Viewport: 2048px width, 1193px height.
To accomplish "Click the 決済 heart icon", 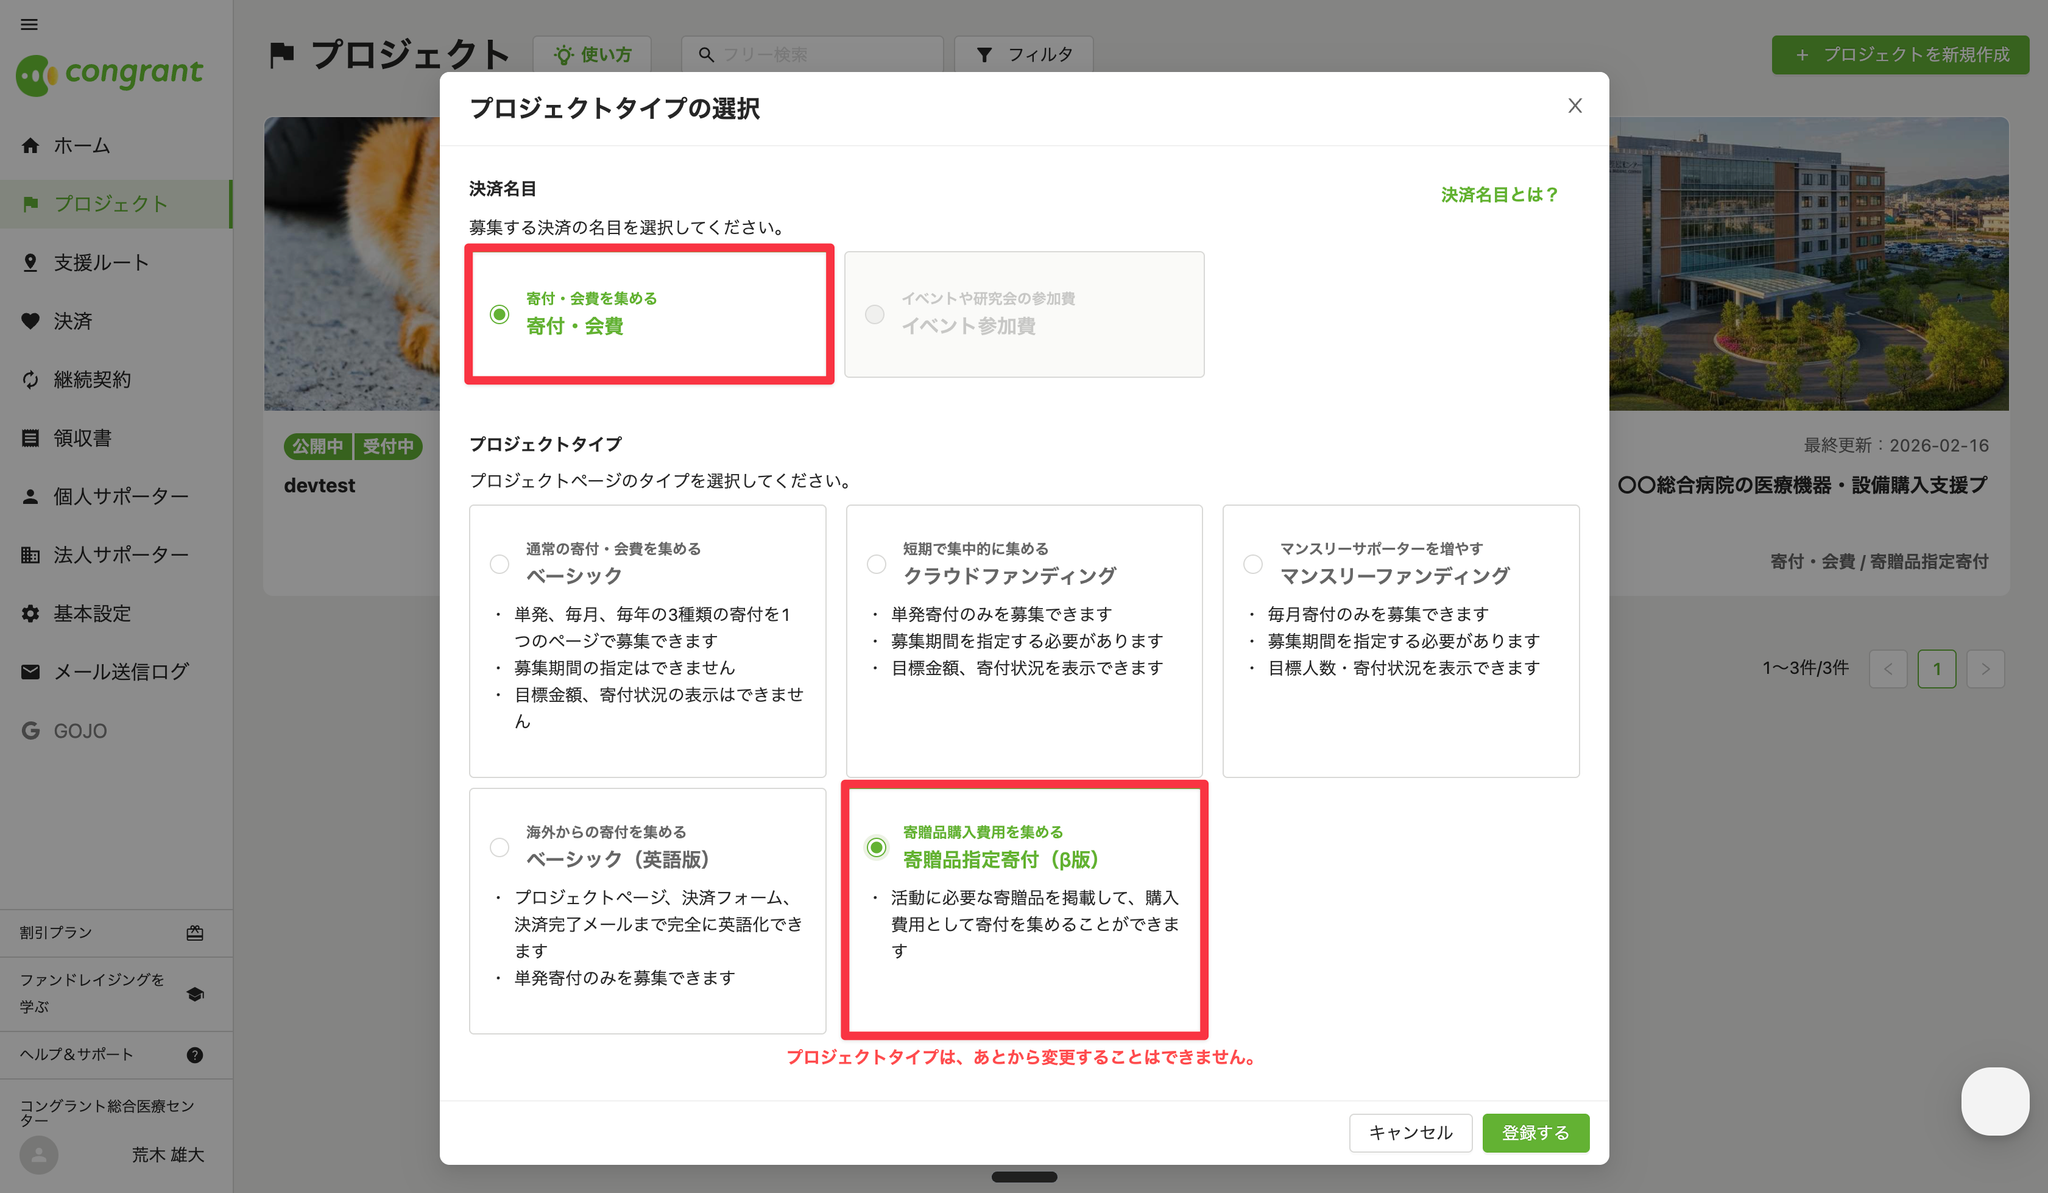I will coord(31,321).
